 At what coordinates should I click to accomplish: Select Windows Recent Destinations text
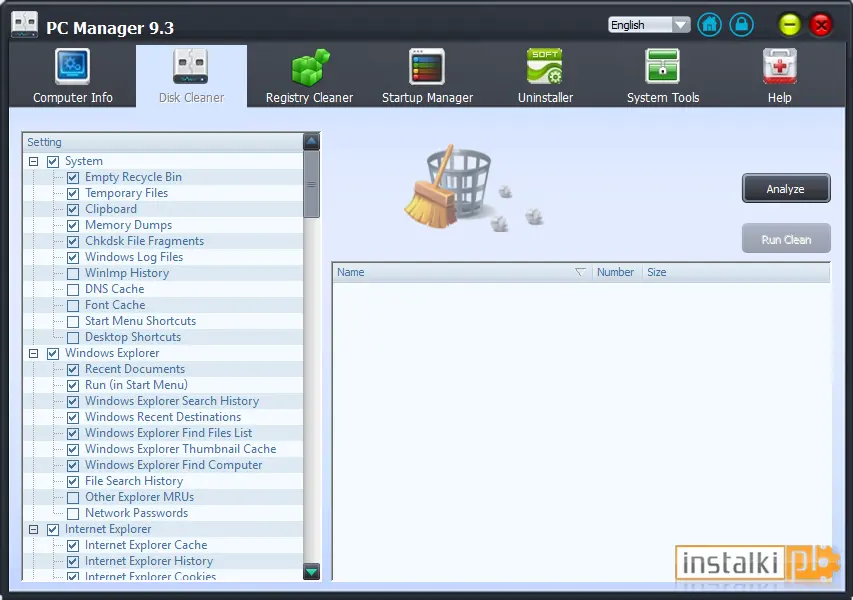coord(163,417)
